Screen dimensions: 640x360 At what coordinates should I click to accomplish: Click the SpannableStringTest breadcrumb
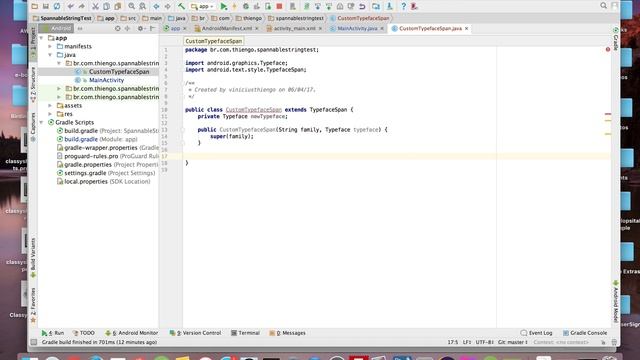[62, 18]
